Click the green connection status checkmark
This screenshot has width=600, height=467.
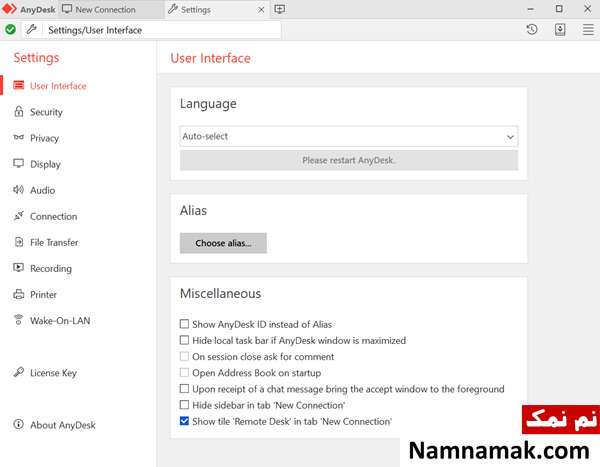(x=11, y=29)
